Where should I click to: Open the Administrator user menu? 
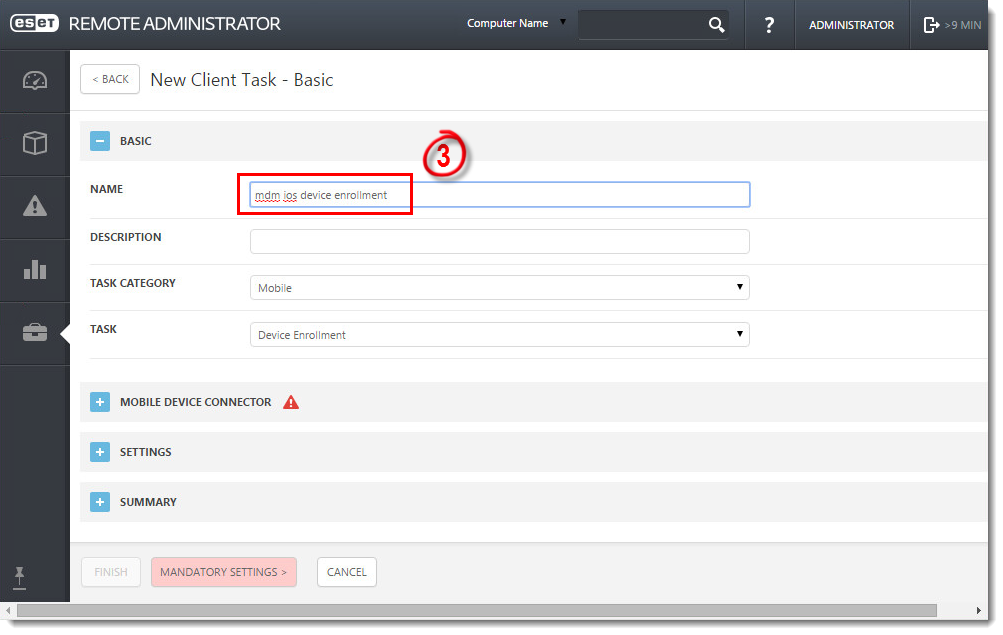851,25
